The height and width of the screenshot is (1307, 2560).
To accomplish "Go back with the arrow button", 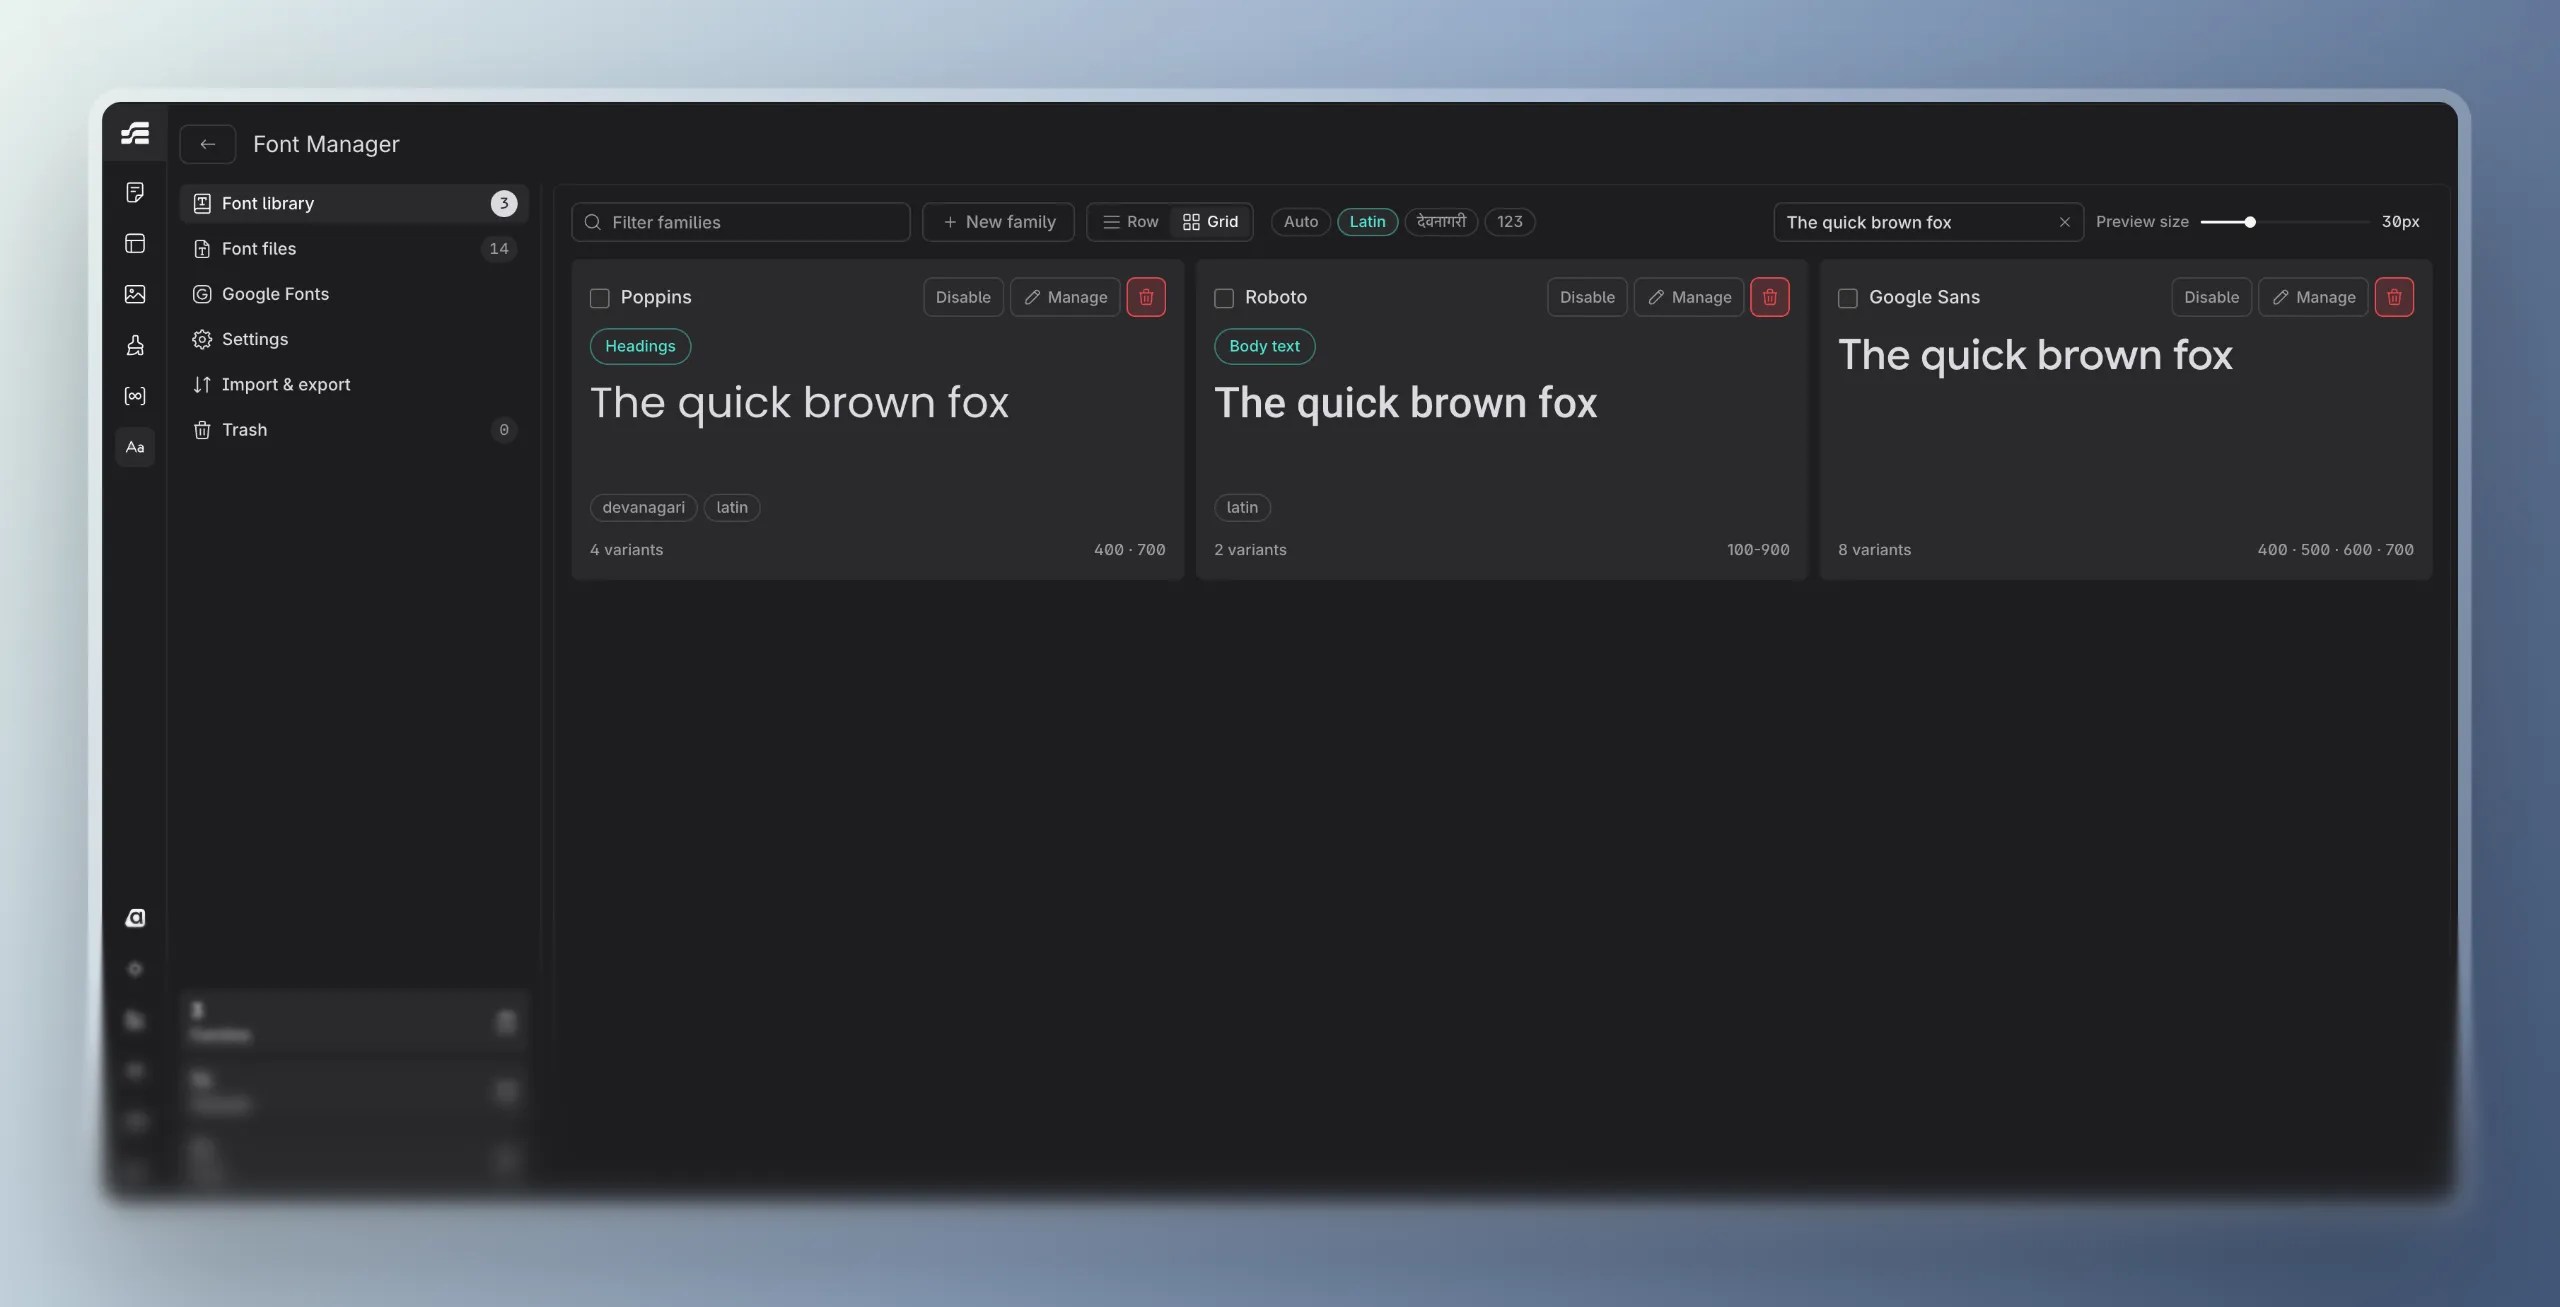I will 208,144.
